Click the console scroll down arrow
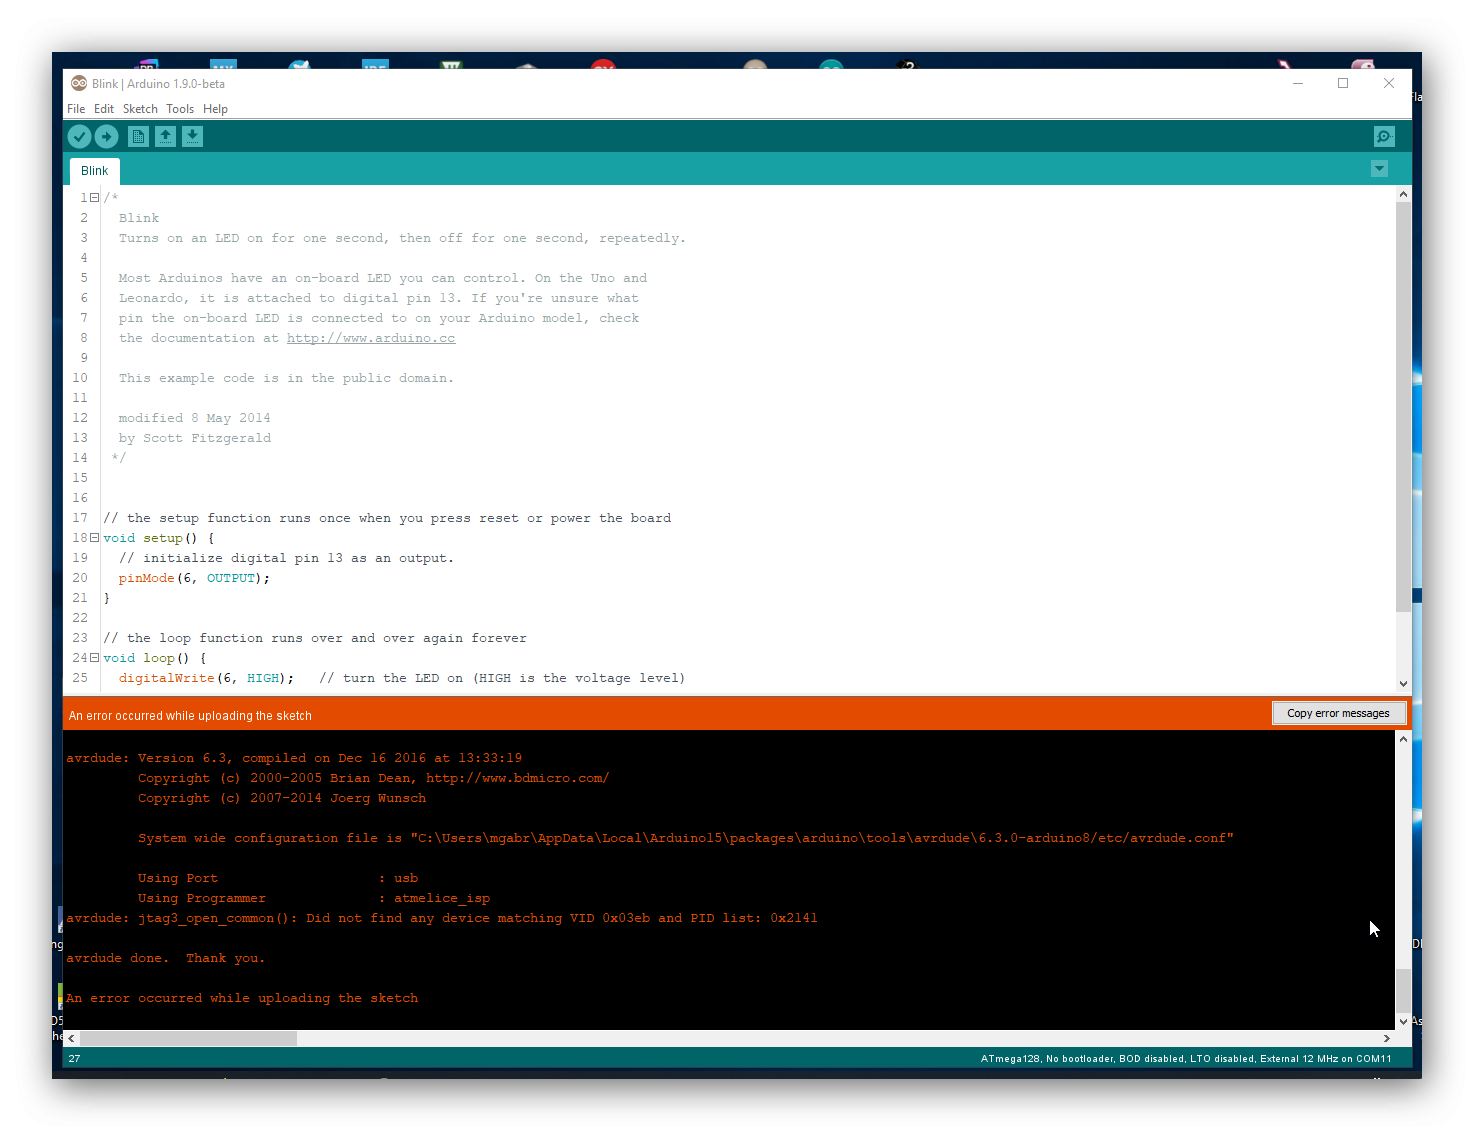The width and height of the screenshot is (1474, 1131). pyautogui.click(x=1403, y=1022)
